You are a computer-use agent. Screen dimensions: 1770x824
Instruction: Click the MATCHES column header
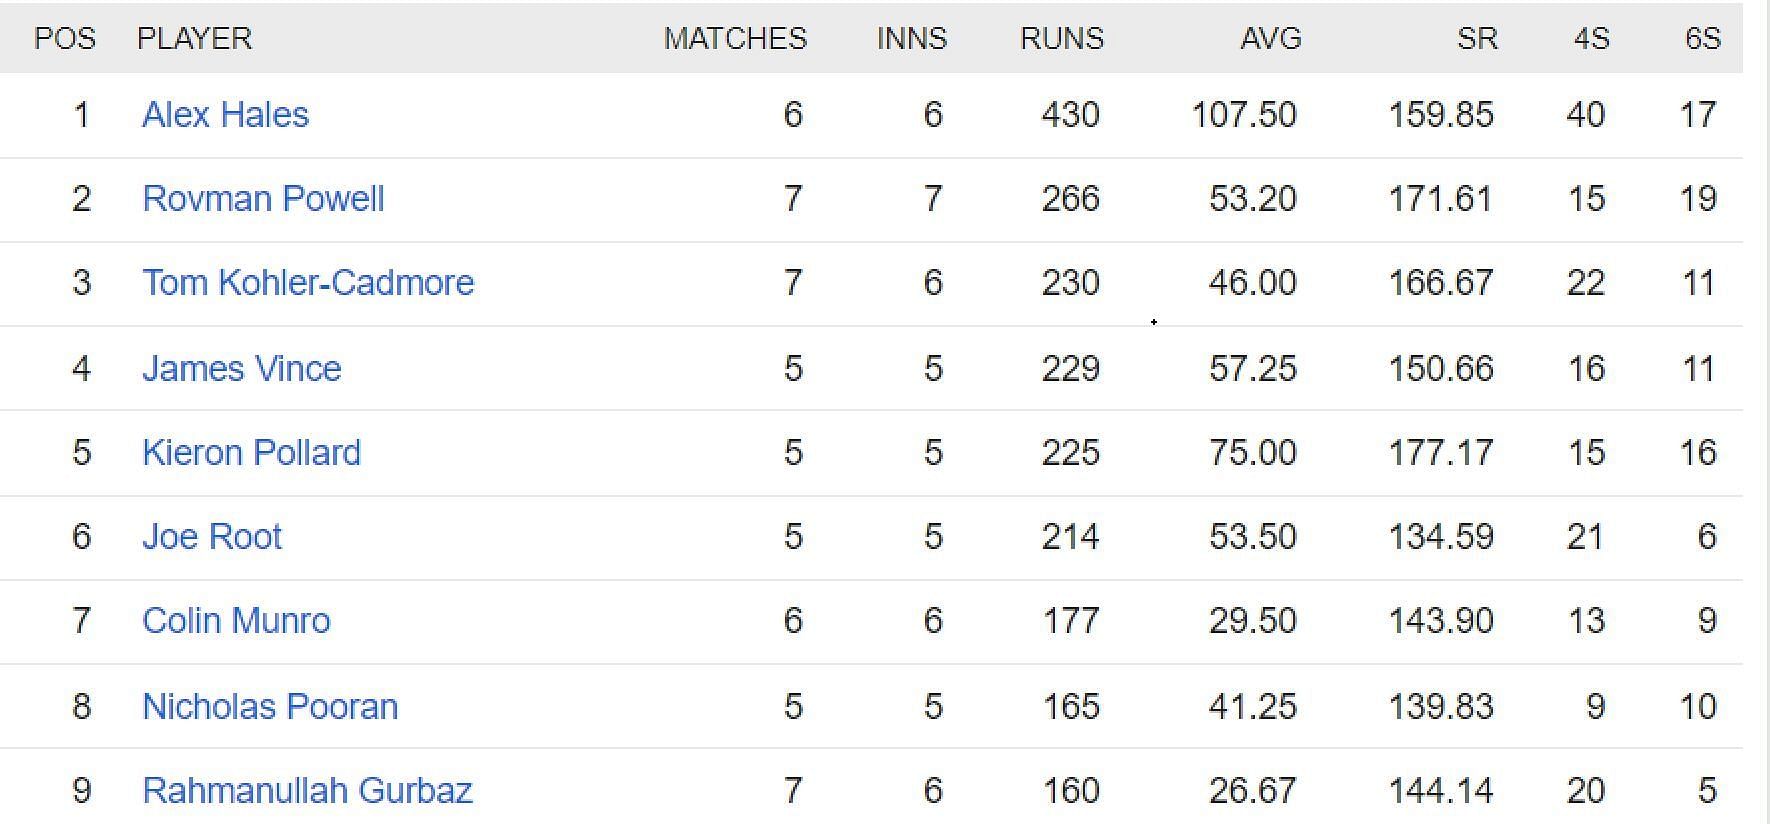(x=735, y=39)
